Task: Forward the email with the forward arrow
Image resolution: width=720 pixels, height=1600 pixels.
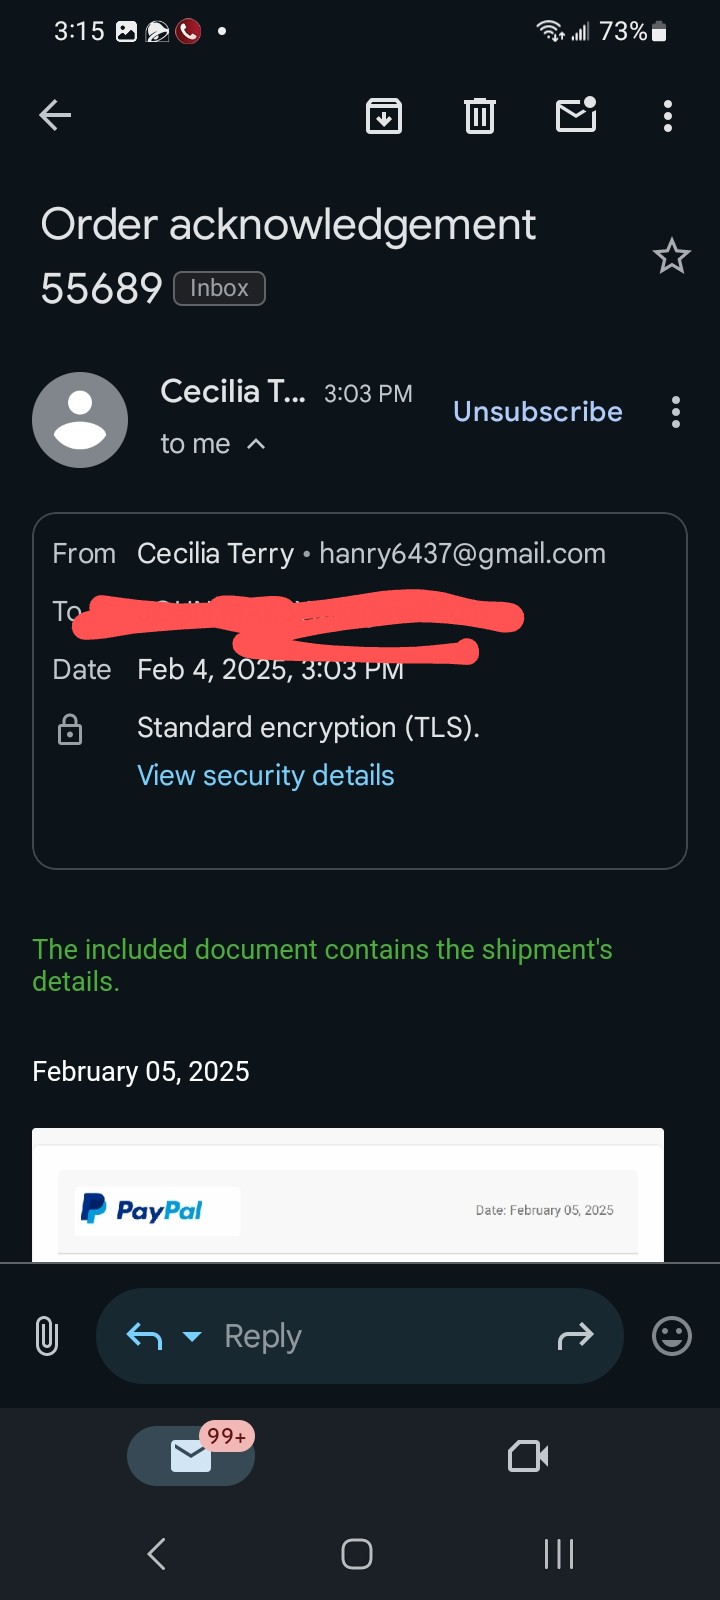Action: [x=575, y=1336]
